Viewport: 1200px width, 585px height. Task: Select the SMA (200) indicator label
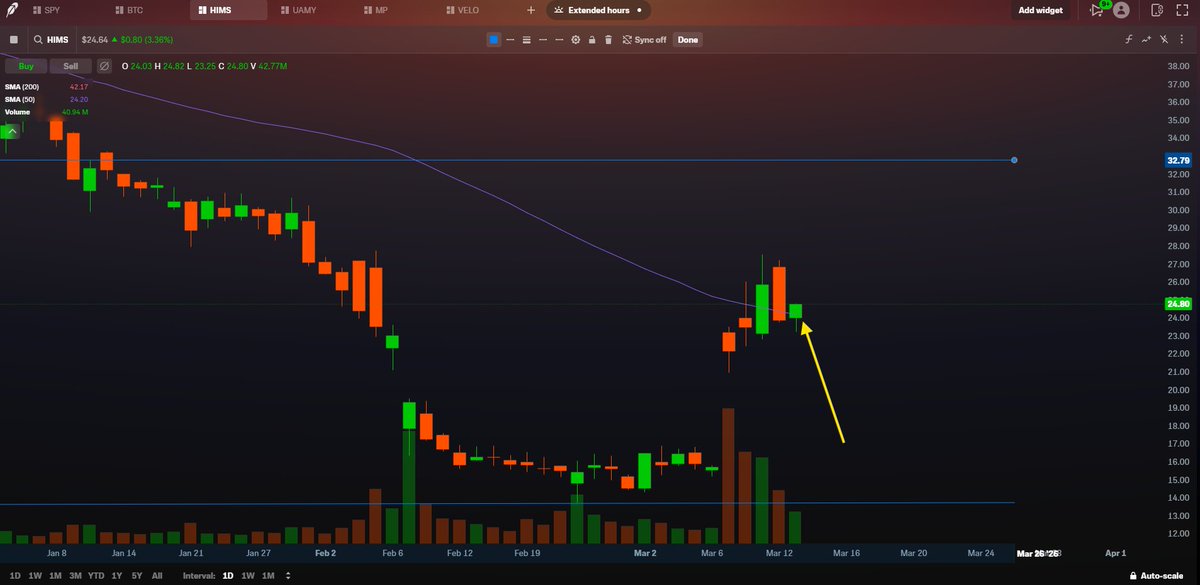(x=22, y=87)
